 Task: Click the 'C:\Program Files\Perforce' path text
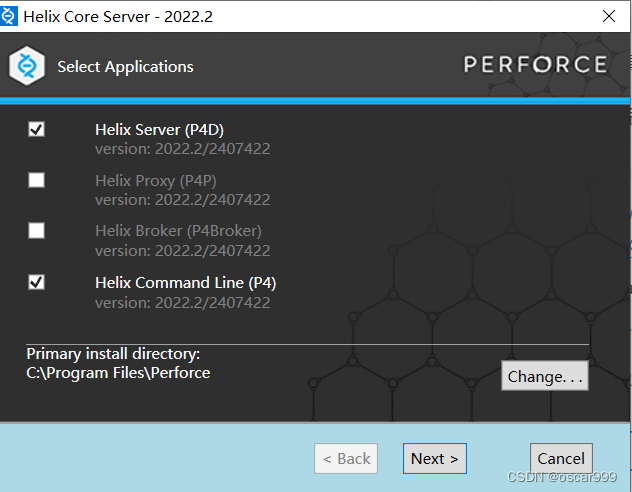[x=118, y=373]
